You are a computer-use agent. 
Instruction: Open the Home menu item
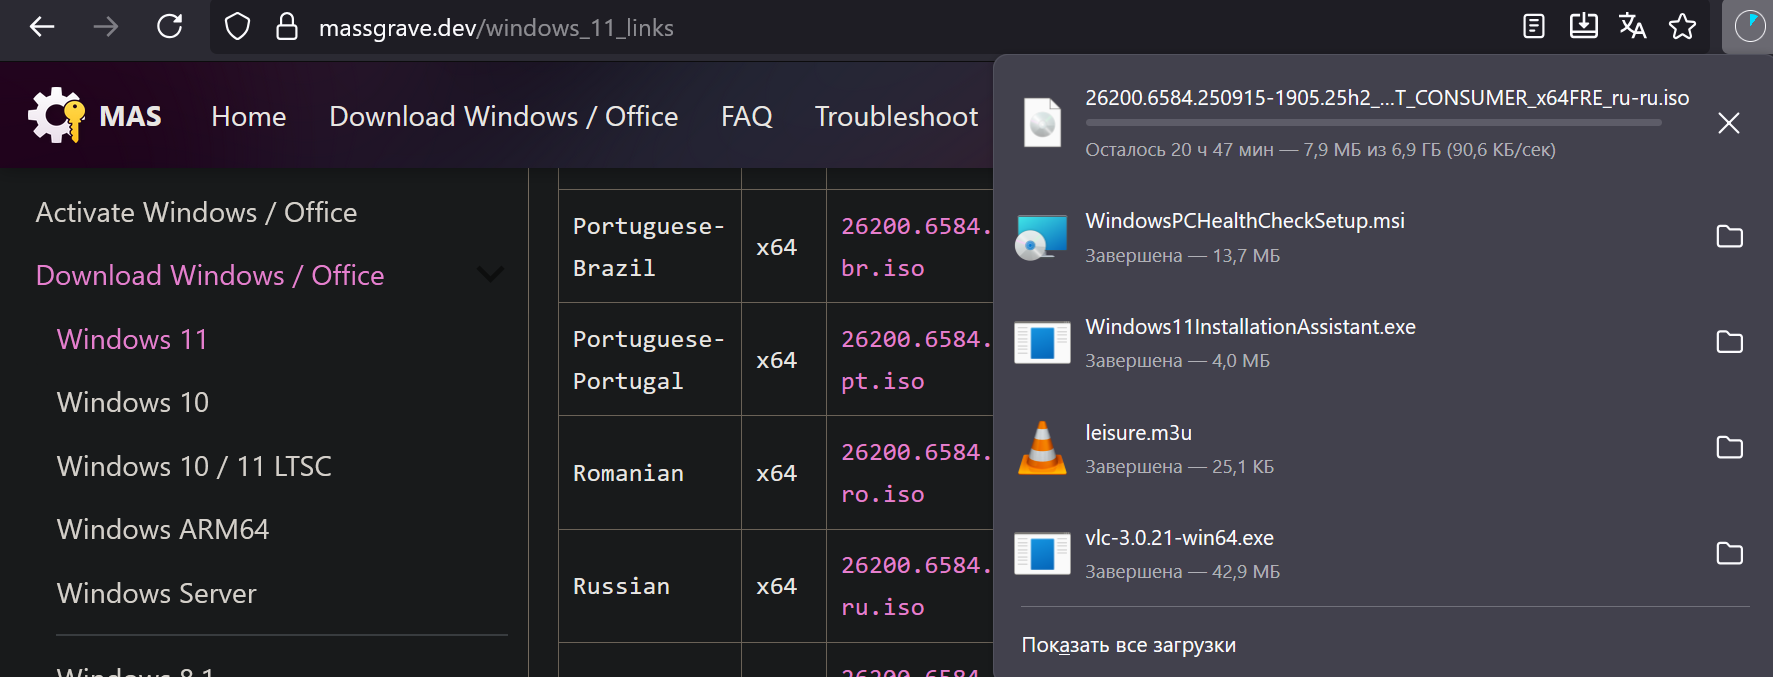[x=249, y=117]
